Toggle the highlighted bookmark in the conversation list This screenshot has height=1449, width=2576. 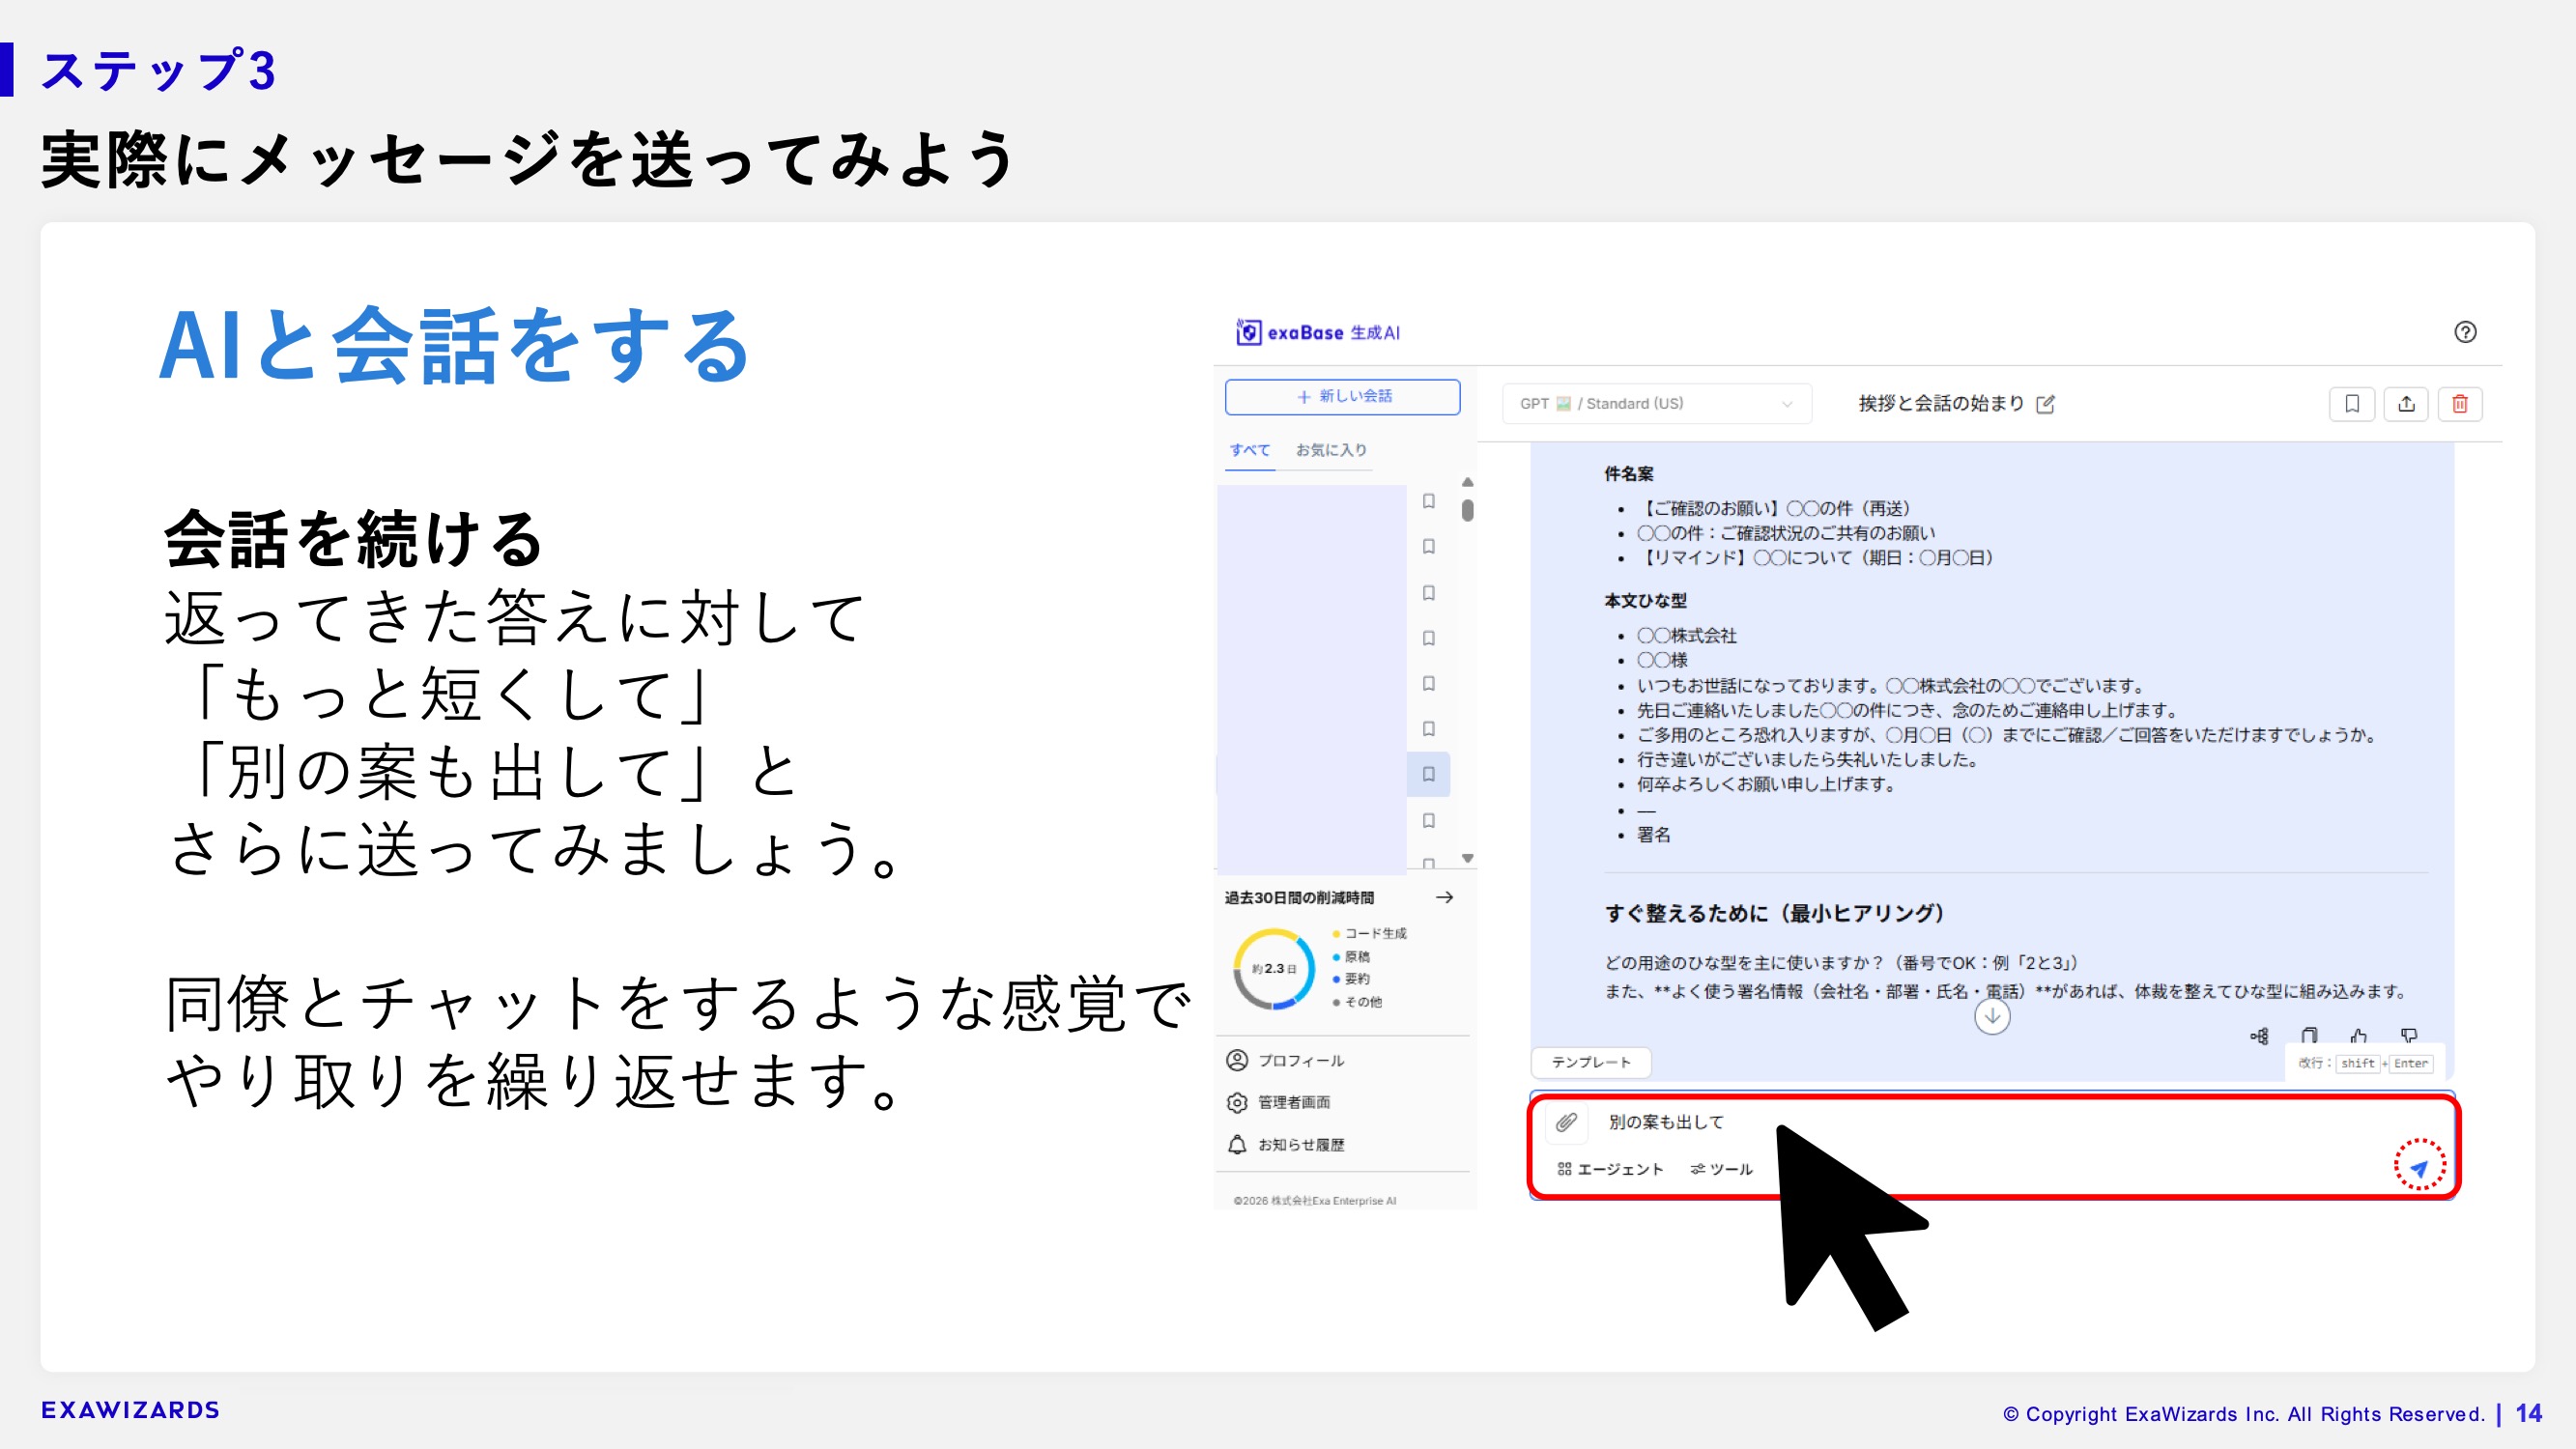click(1429, 774)
